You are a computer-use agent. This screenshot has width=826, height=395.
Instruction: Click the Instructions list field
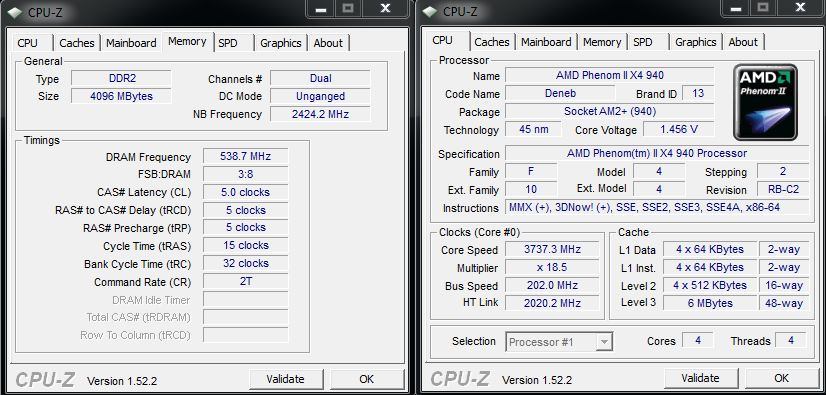pos(657,208)
